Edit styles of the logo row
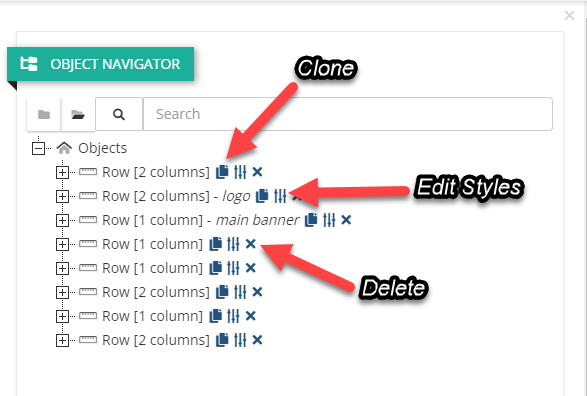 click(280, 196)
